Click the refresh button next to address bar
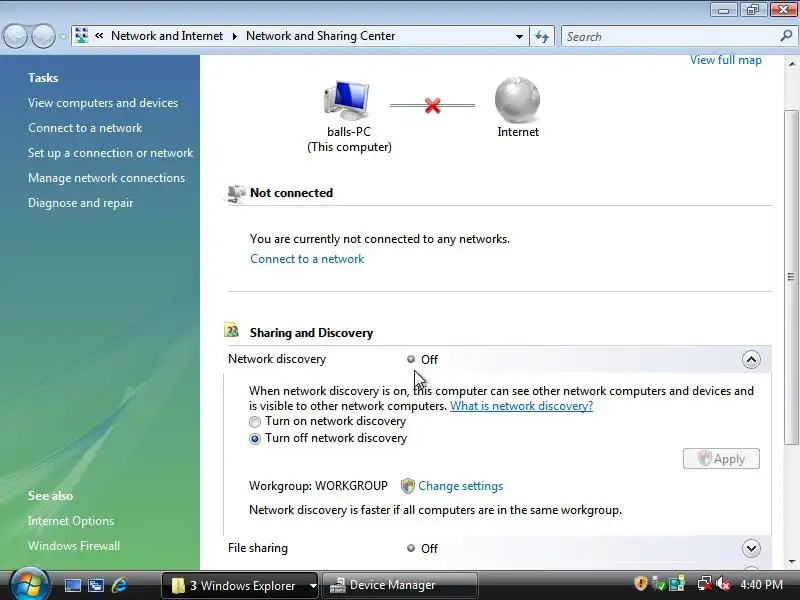Screen dimensions: 800x600 542,36
